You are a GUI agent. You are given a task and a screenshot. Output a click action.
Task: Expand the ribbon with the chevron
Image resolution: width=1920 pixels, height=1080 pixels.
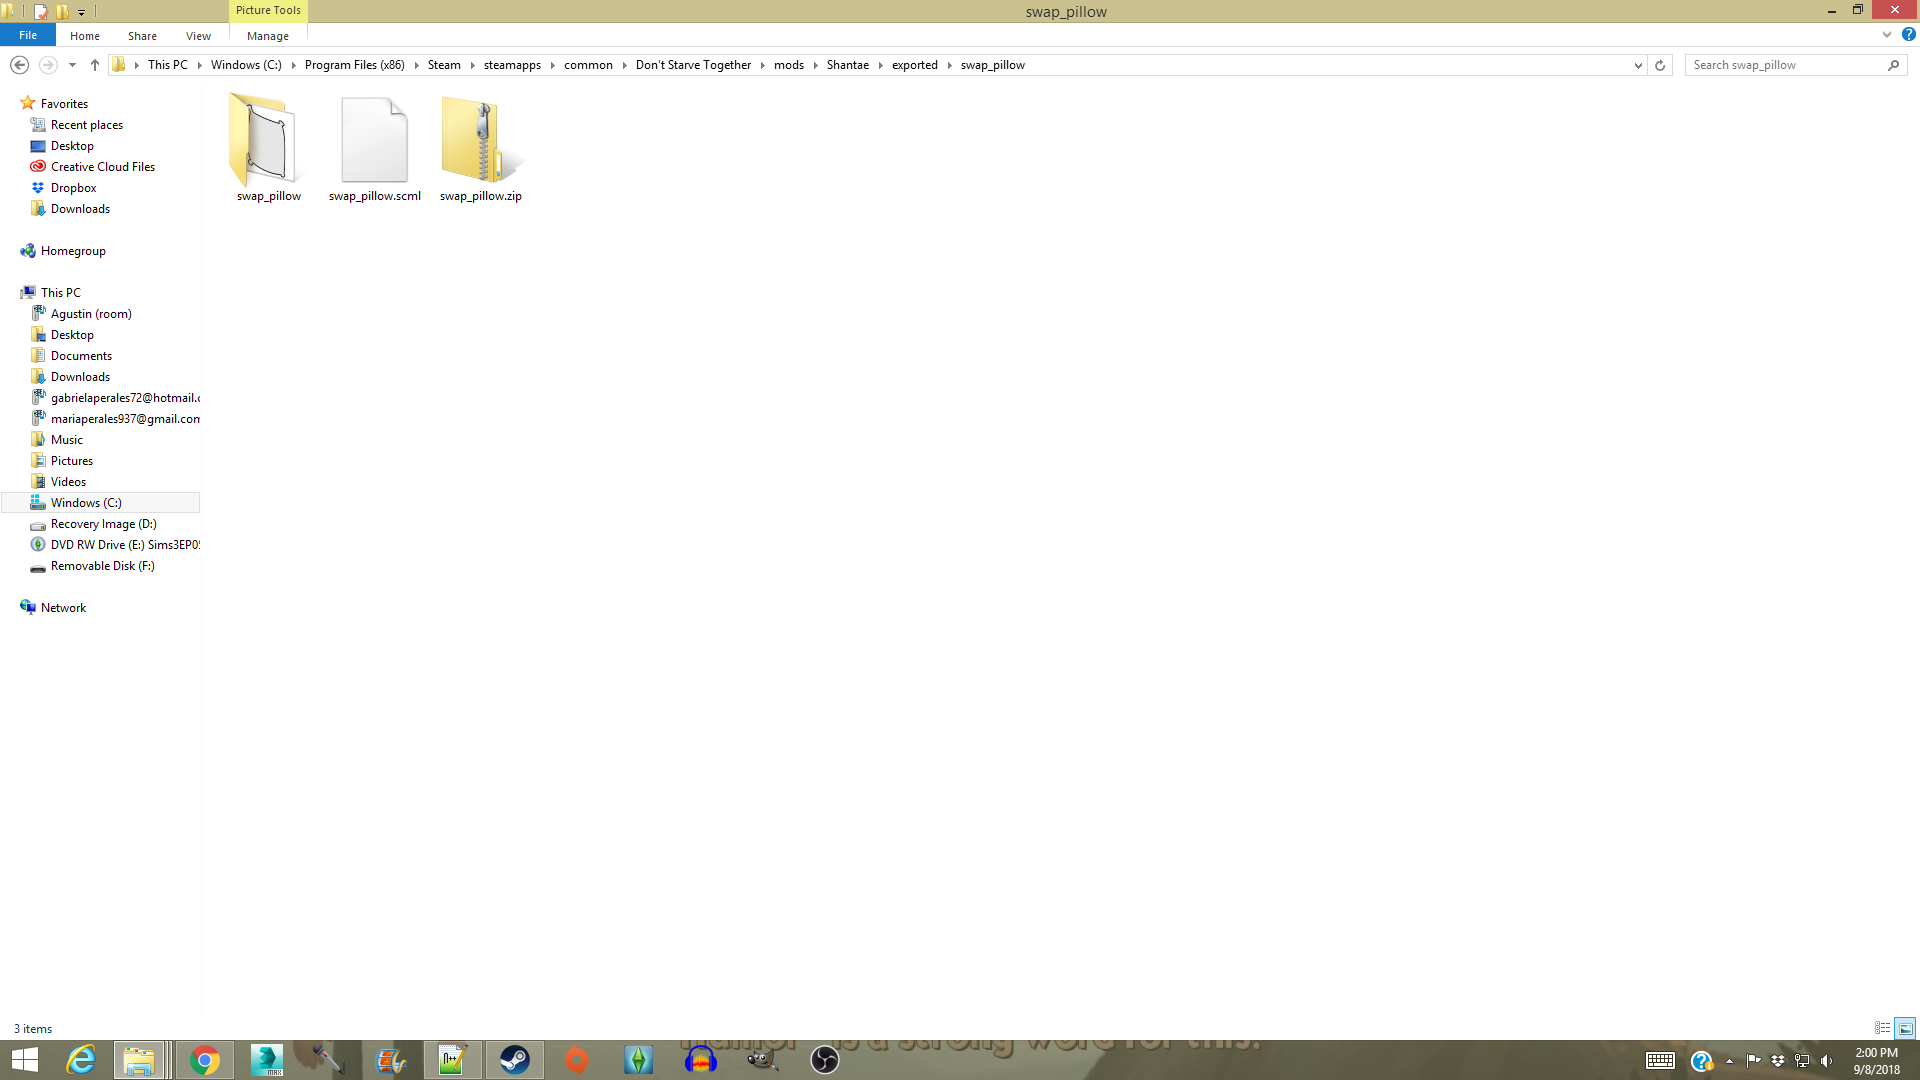[x=1887, y=35]
